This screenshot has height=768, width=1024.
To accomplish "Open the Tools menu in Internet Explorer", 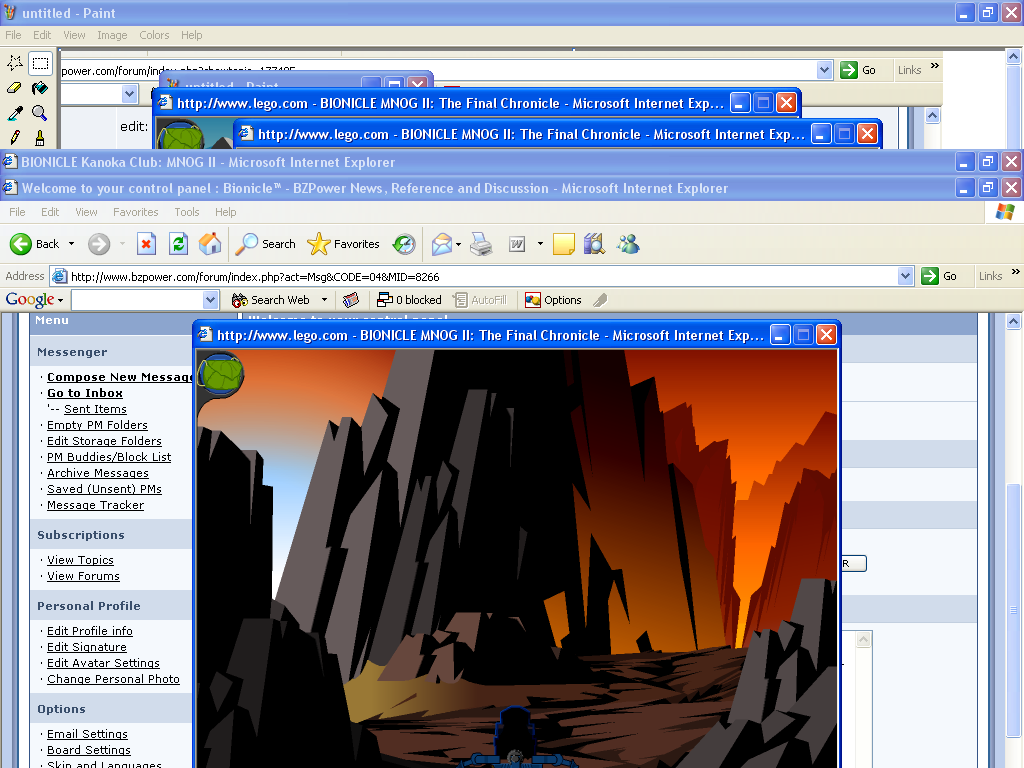I will [x=187, y=212].
